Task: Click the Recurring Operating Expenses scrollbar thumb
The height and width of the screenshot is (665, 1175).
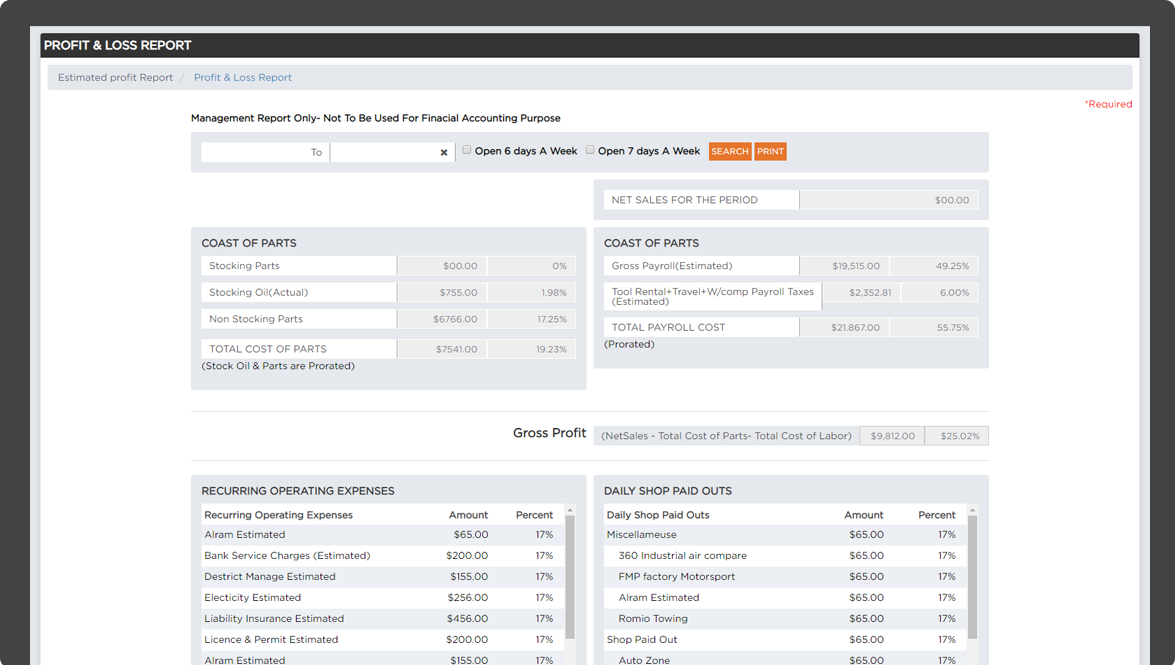Action: 570,577
